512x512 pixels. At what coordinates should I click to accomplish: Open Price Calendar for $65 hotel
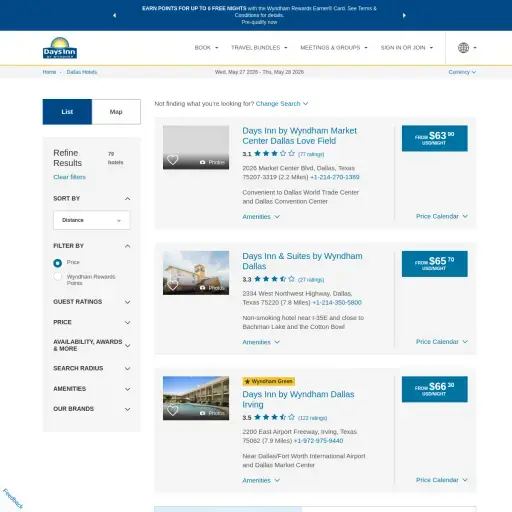tap(442, 342)
